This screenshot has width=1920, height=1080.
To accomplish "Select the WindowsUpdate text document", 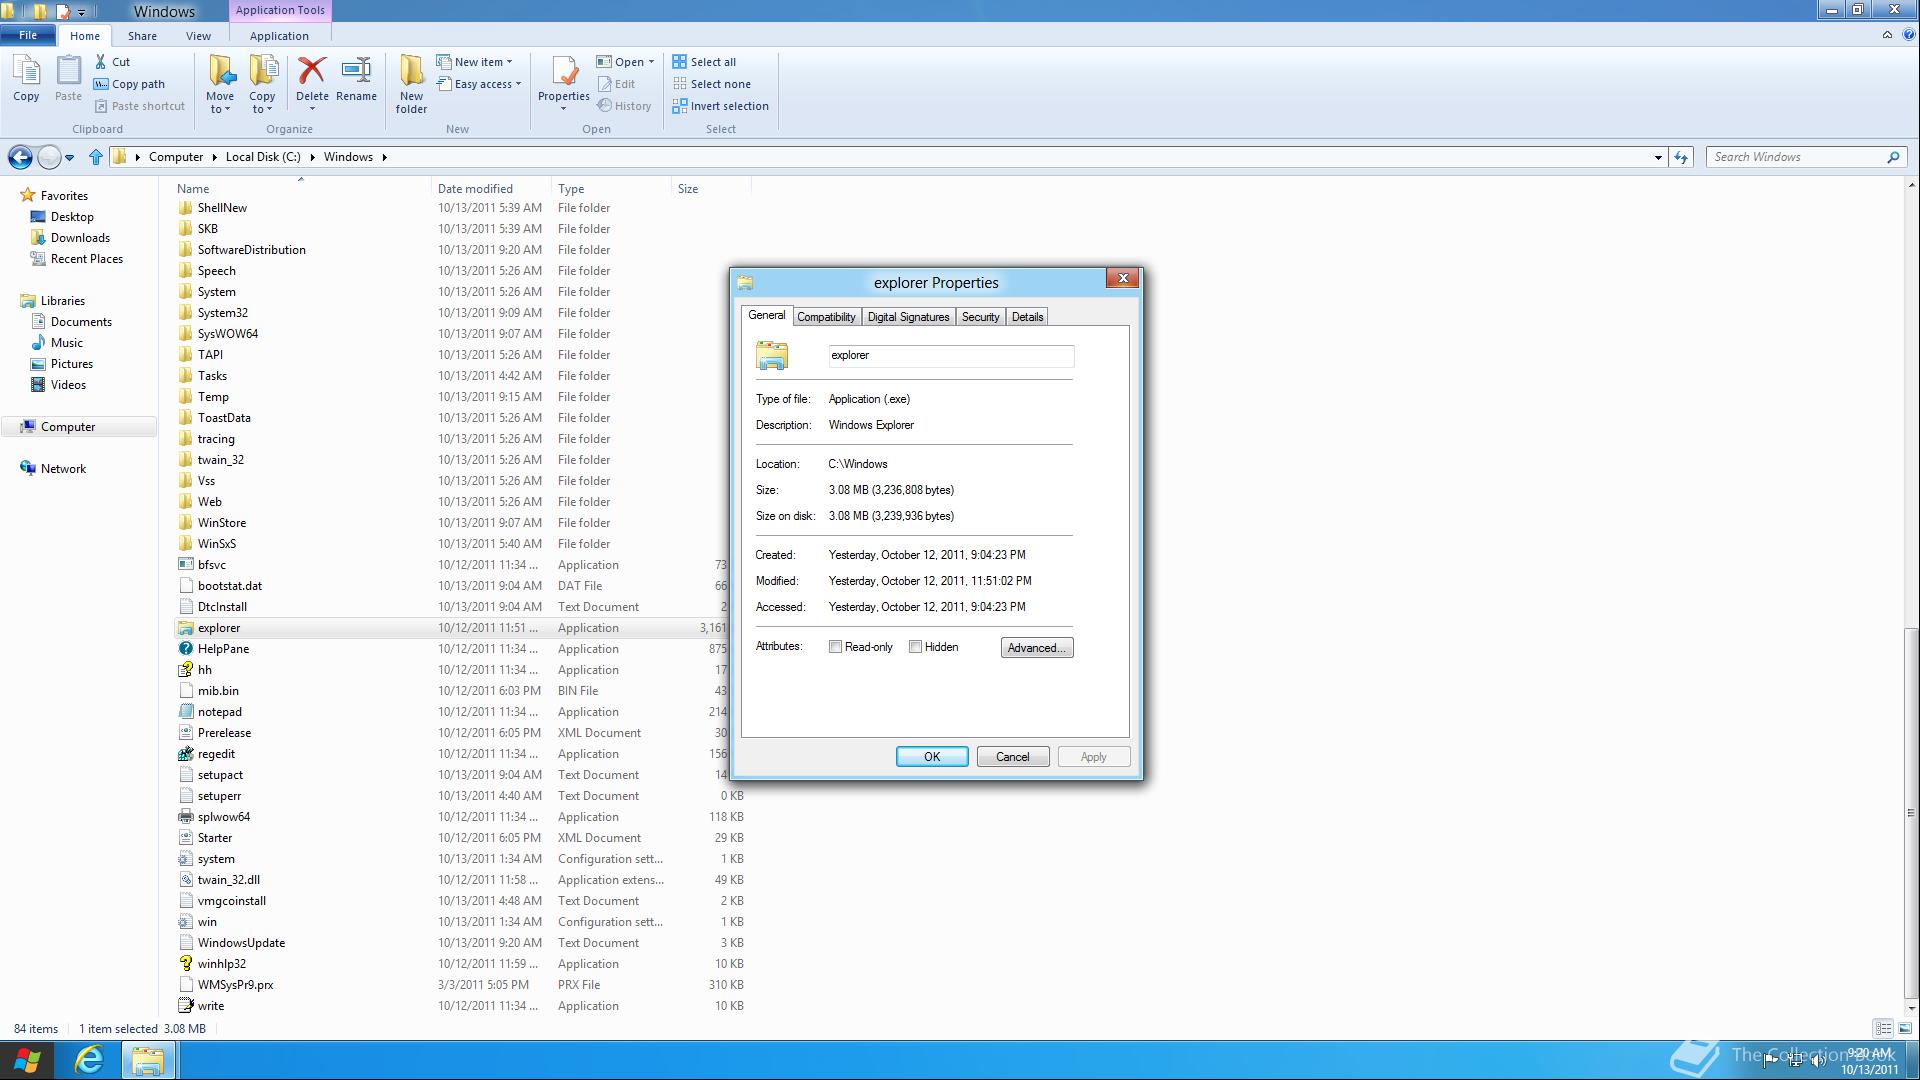I will 241,943.
